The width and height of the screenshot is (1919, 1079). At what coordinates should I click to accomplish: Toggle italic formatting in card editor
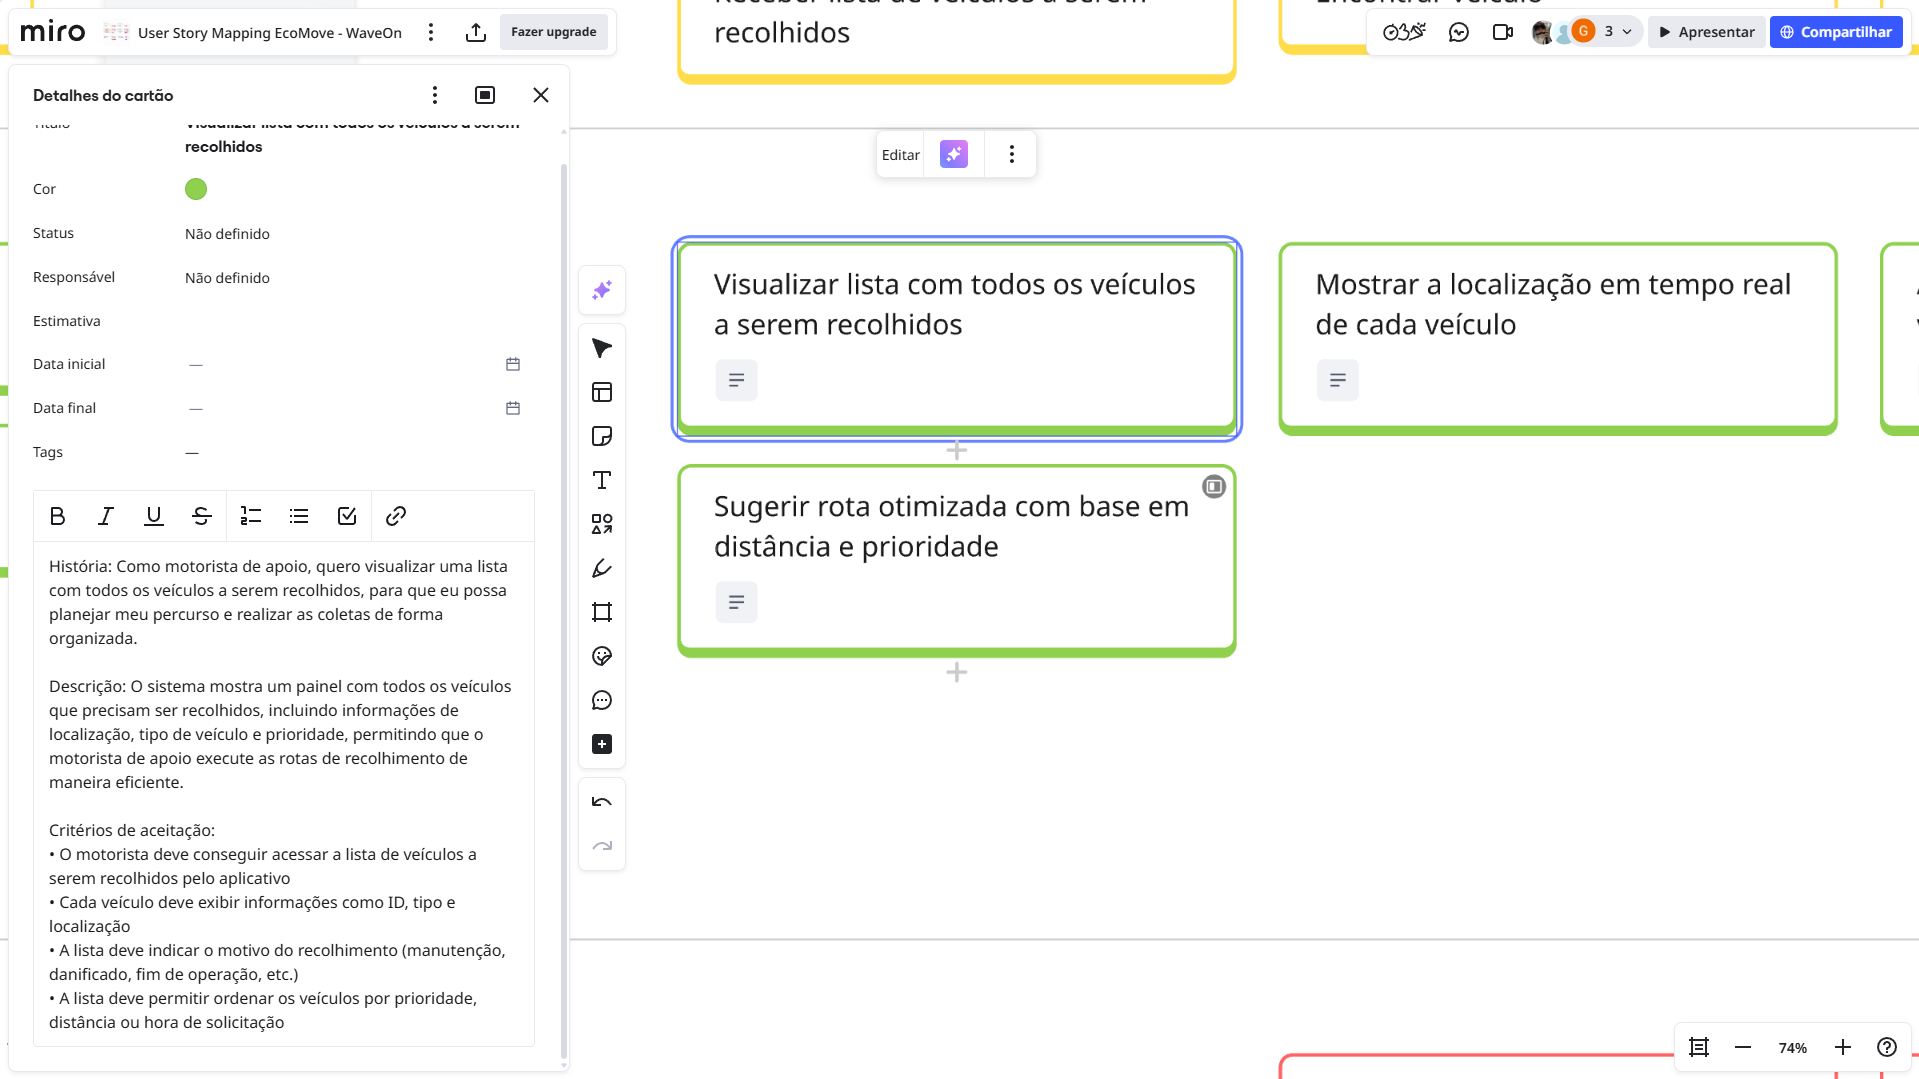point(105,516)
